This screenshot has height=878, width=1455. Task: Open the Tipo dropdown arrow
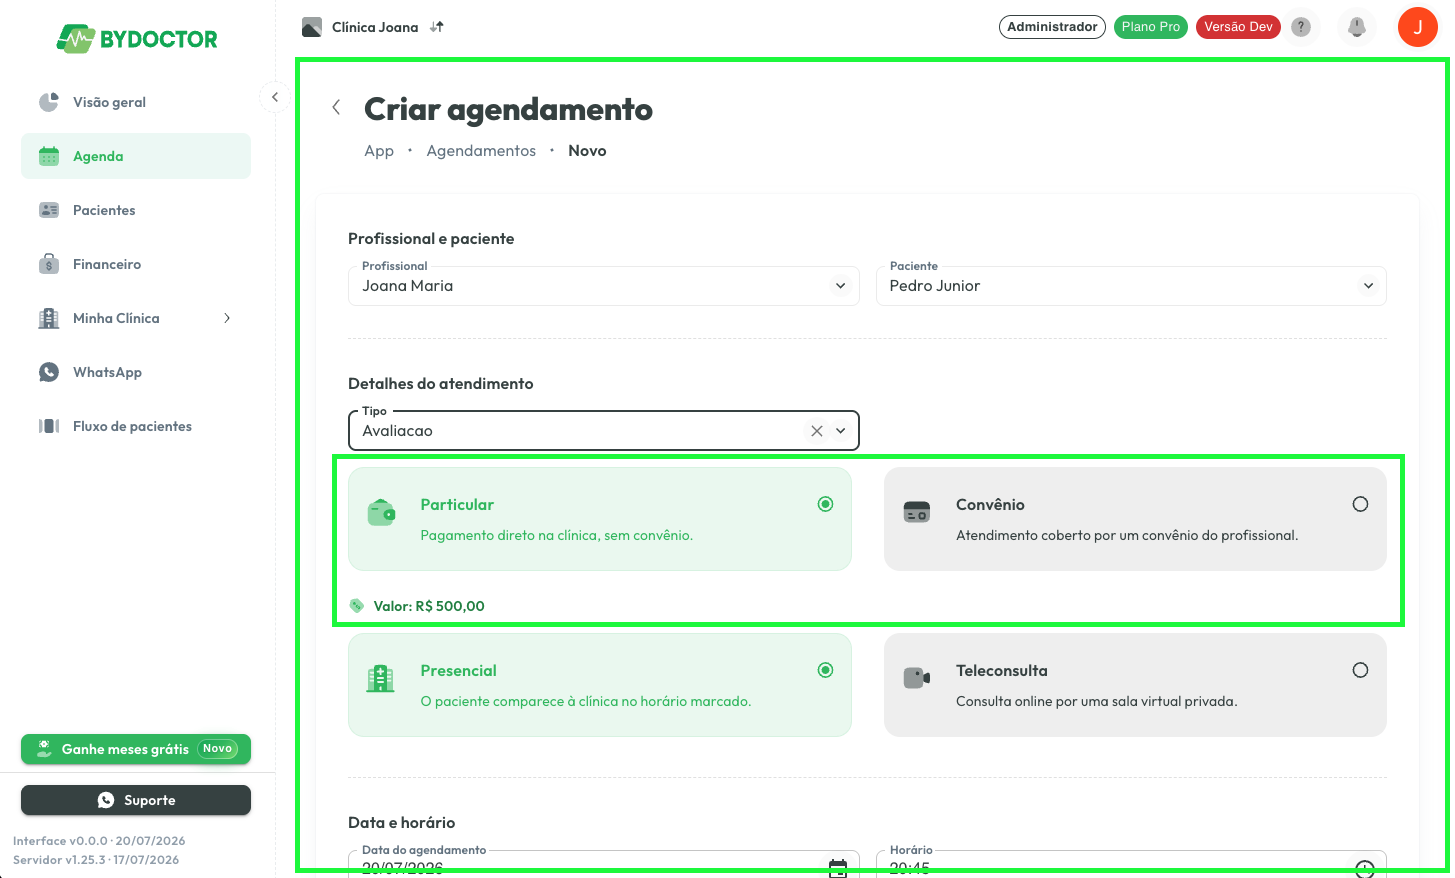click(x=840, y=431)
